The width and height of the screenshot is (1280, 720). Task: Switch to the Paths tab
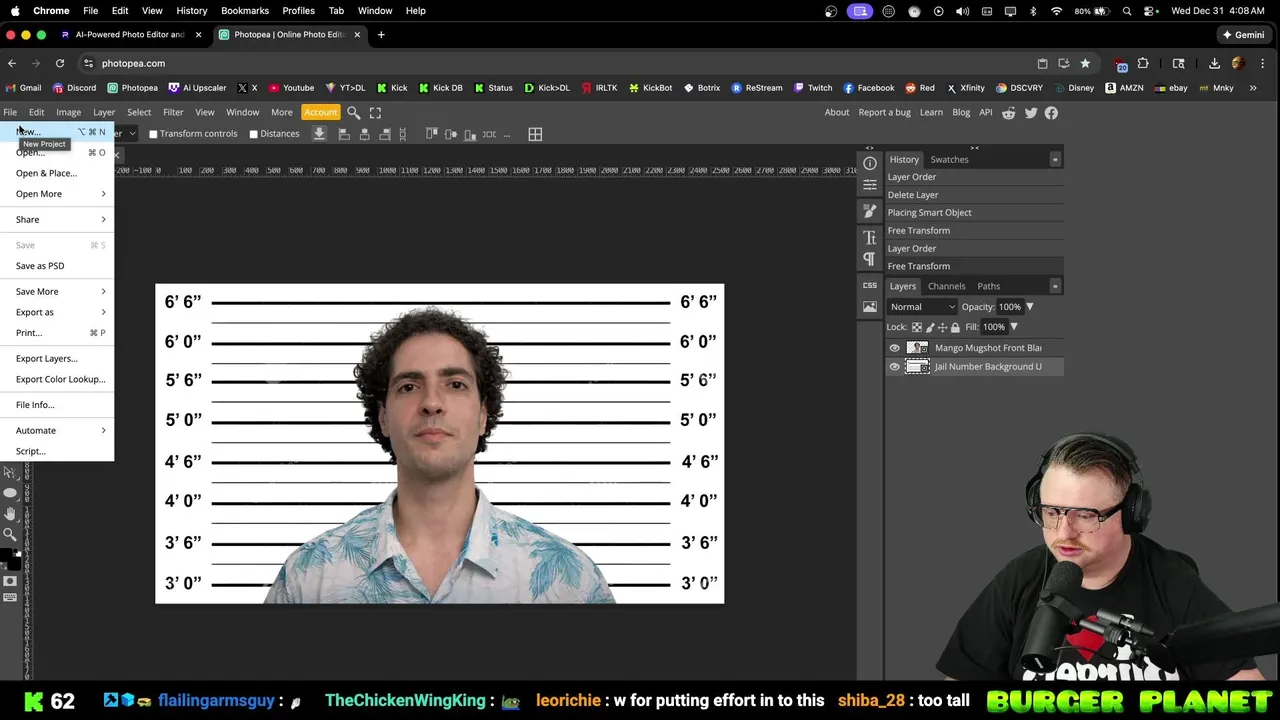(988, 287)
